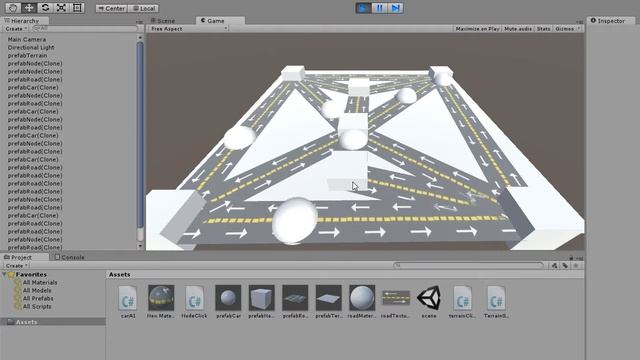Image resolution: width=640 pixels, height=360 pixels.
Task: Select the terrainCli.. script asset
Action: coord(462,302)
